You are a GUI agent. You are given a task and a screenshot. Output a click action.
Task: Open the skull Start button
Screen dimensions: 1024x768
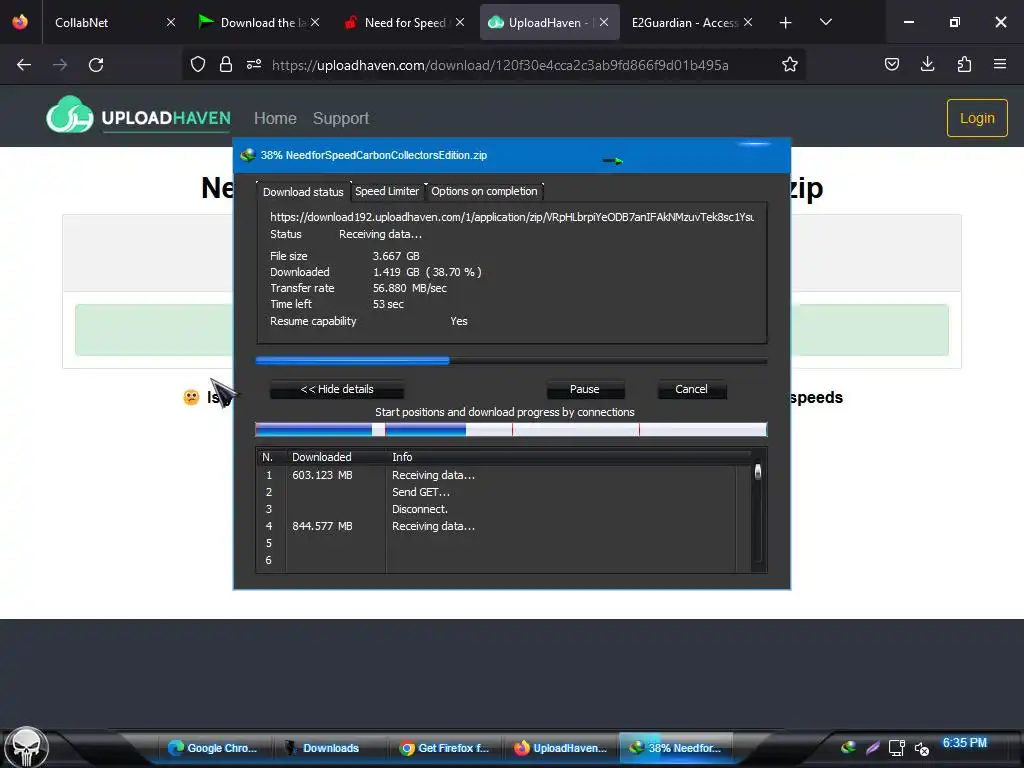pos(26,747)
